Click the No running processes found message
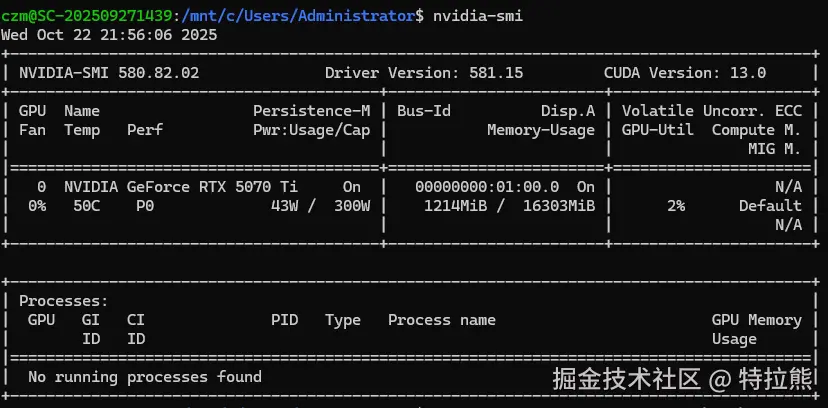This screenshot has height=408, width=828. point(145,377)
